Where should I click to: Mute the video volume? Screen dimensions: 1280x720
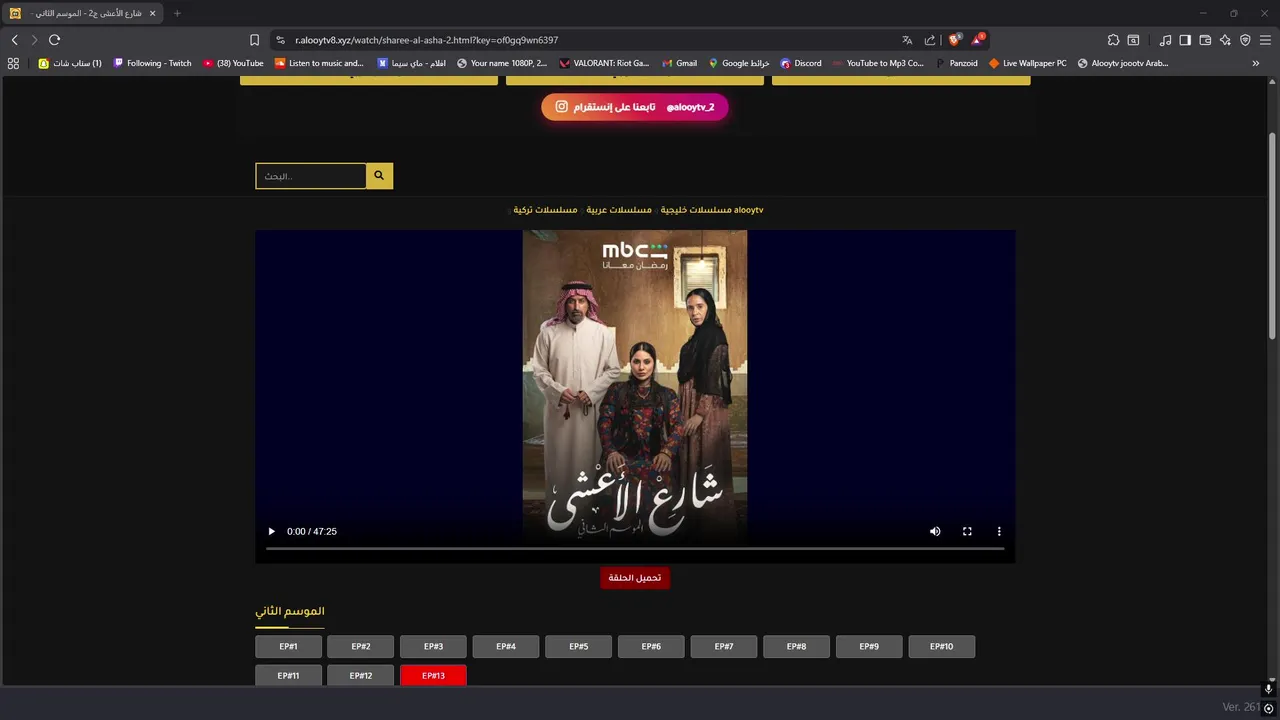935,531
